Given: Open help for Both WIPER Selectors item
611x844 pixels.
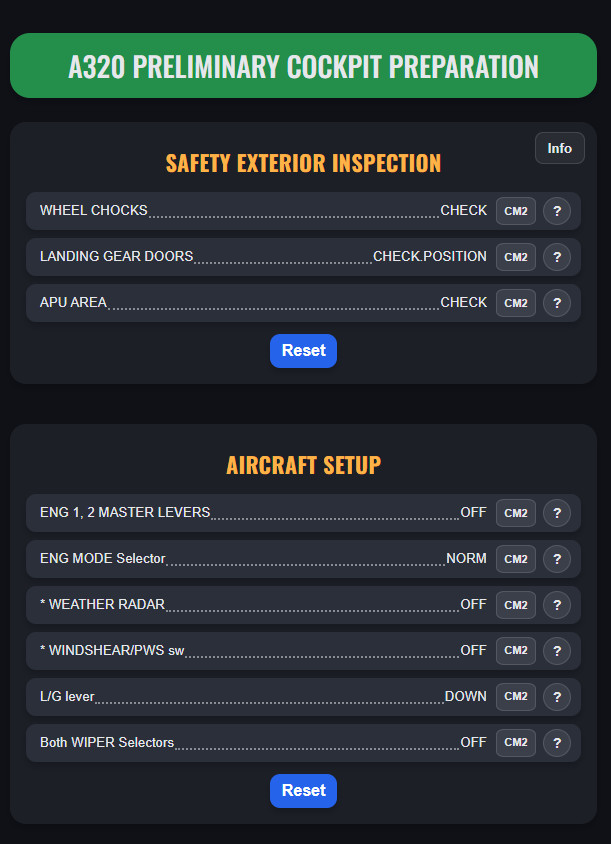Looking at the screenshot, I should 557,743.
